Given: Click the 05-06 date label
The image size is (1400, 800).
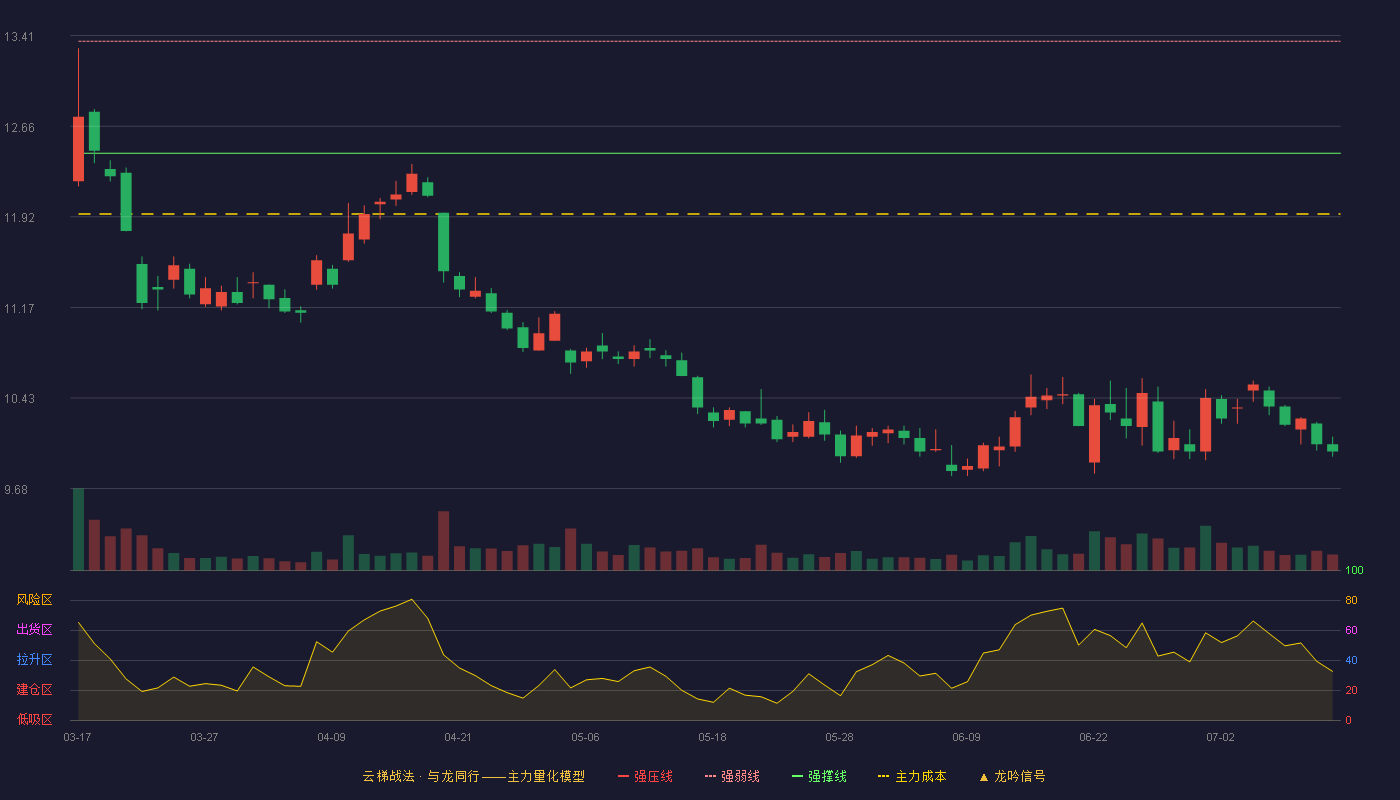Looking at the screenshot, I should [x=585, y=737].
